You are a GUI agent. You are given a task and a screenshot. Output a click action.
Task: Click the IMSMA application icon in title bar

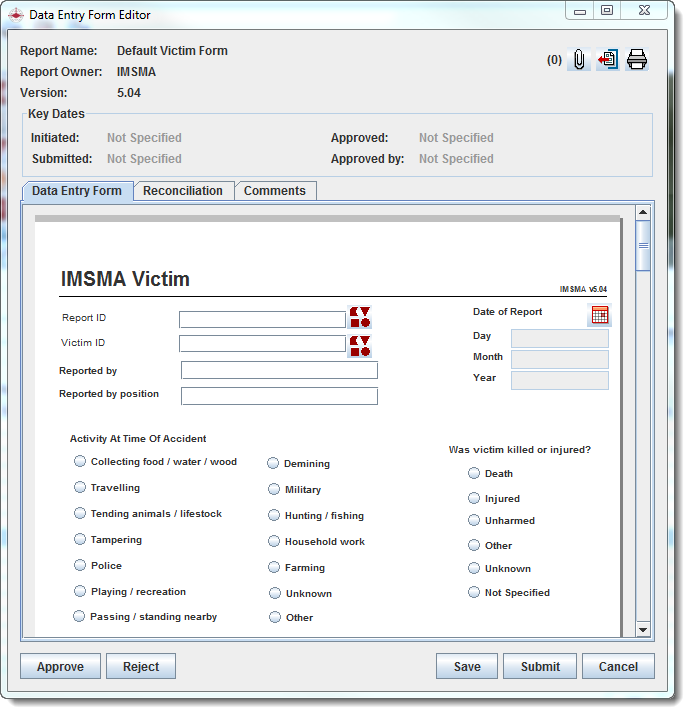click(x=15, y=15)
